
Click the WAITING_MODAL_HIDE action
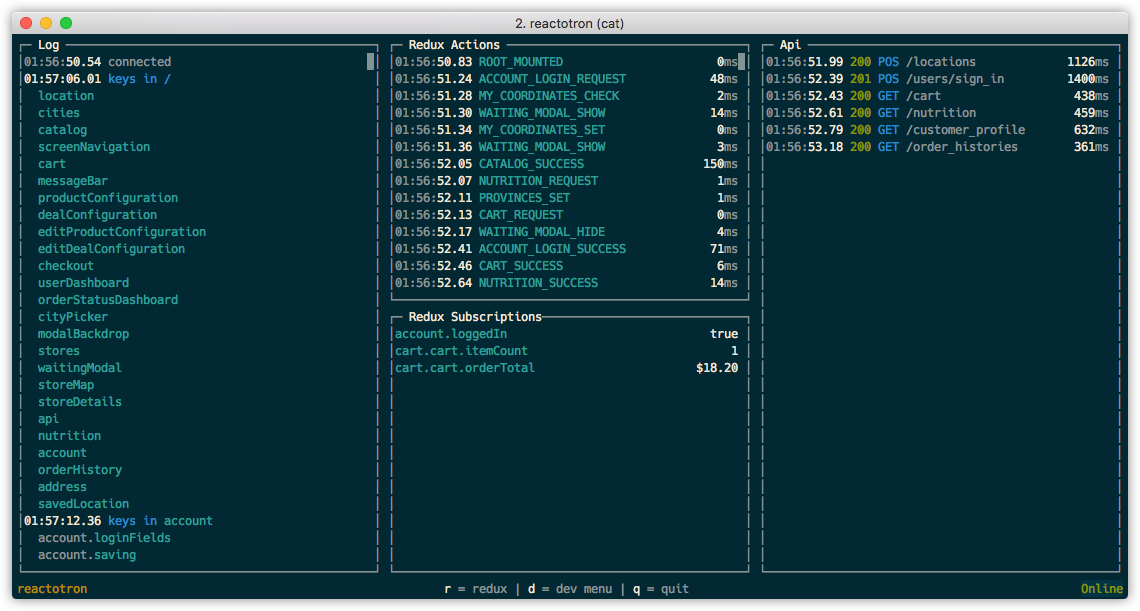566,231
